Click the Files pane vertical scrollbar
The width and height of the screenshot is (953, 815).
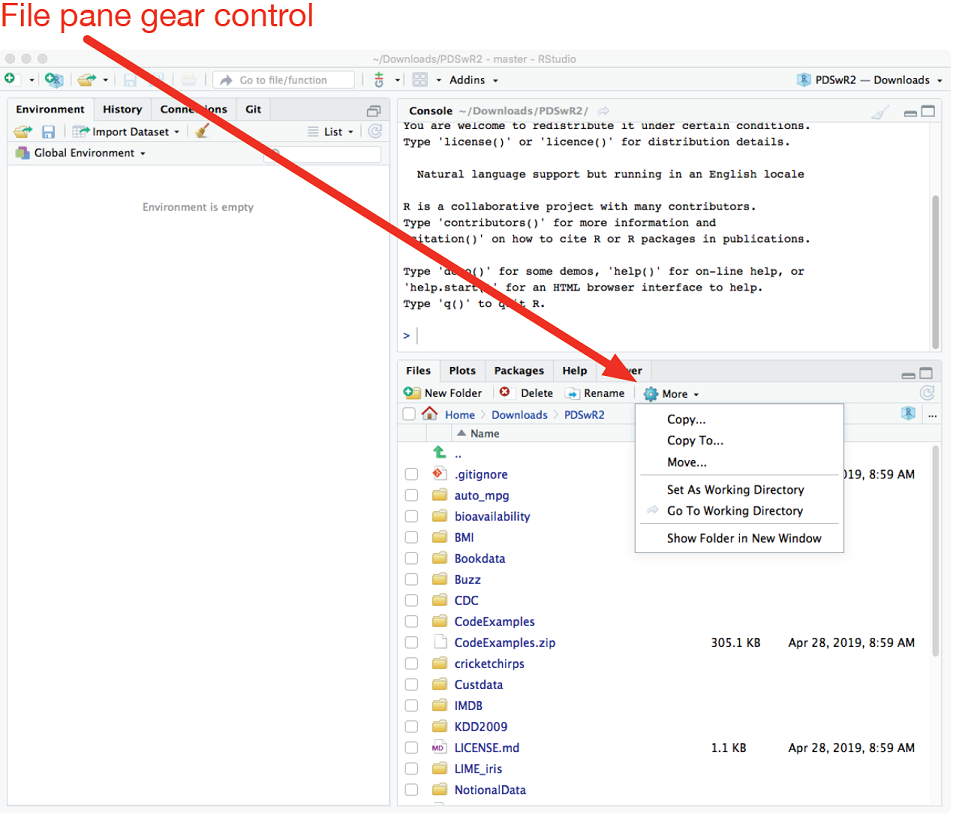click(x=935, y=550)
